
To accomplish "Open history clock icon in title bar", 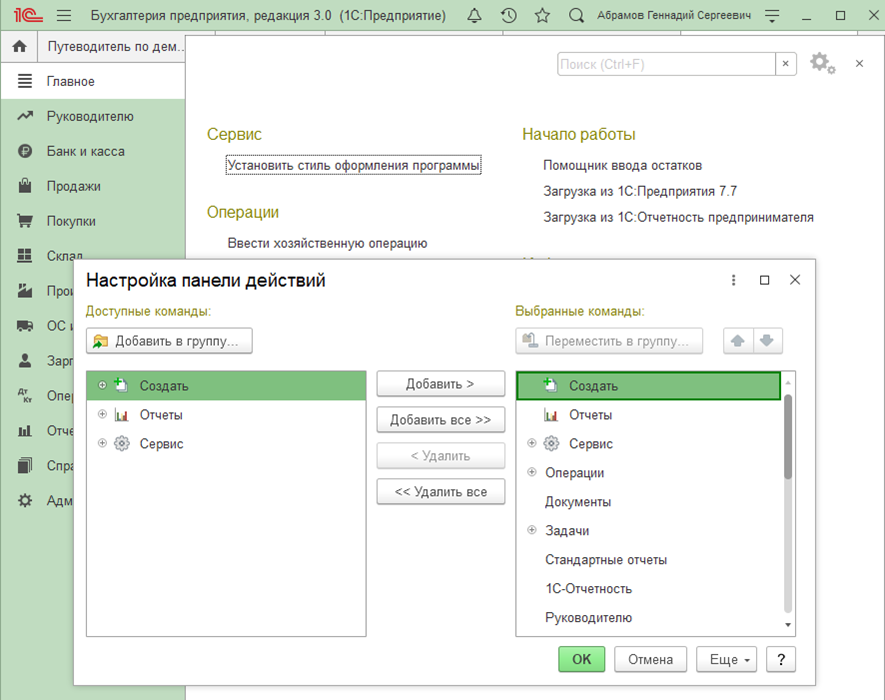I will tap(509, 15).
